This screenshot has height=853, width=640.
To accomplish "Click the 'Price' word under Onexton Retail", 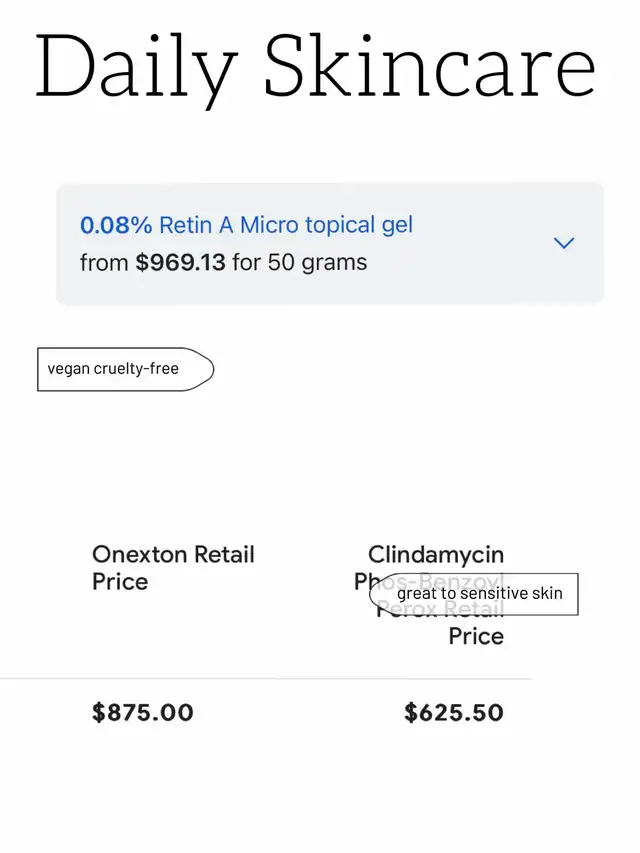I will 120,582.
